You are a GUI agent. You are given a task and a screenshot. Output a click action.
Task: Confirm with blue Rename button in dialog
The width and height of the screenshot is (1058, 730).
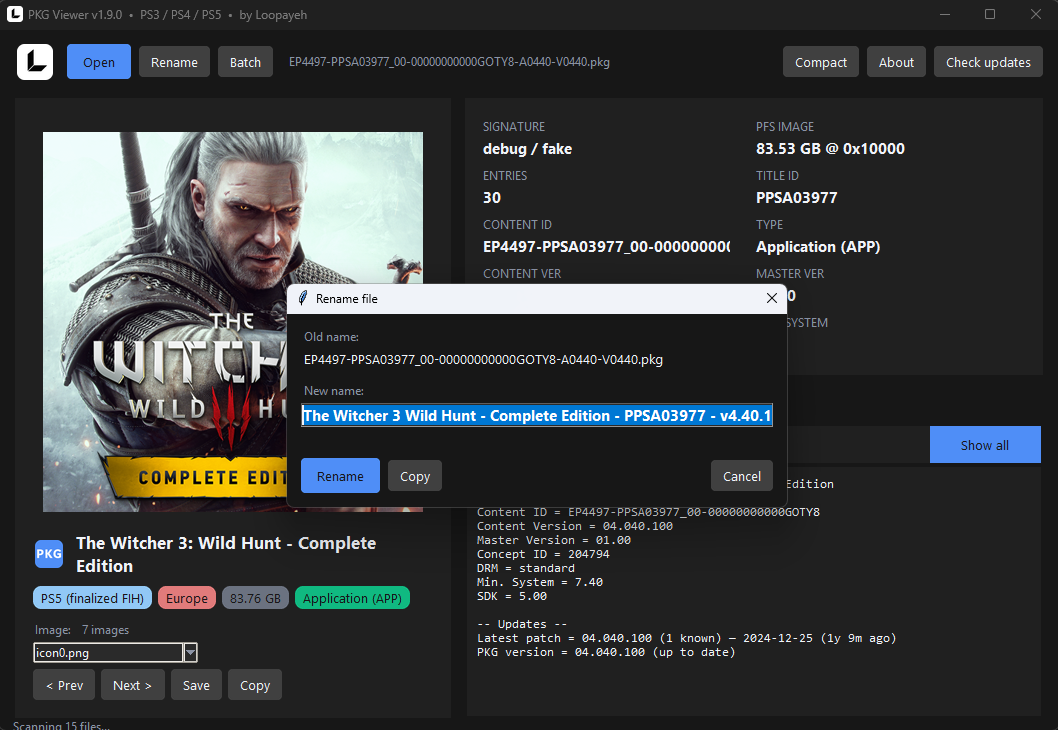point(340,476)
